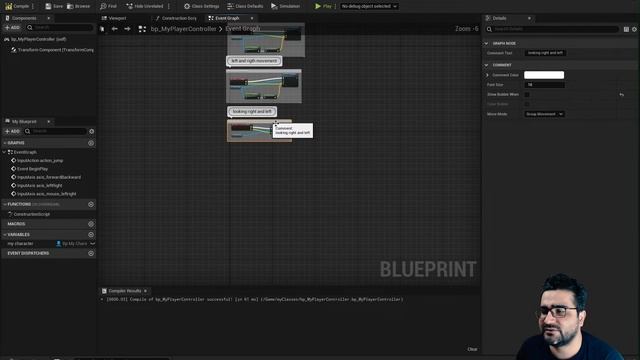The height and width of the screenshot is (360, 640).
Task: Toggle Details property matrix view icon
Action: [x=626, y=29]
